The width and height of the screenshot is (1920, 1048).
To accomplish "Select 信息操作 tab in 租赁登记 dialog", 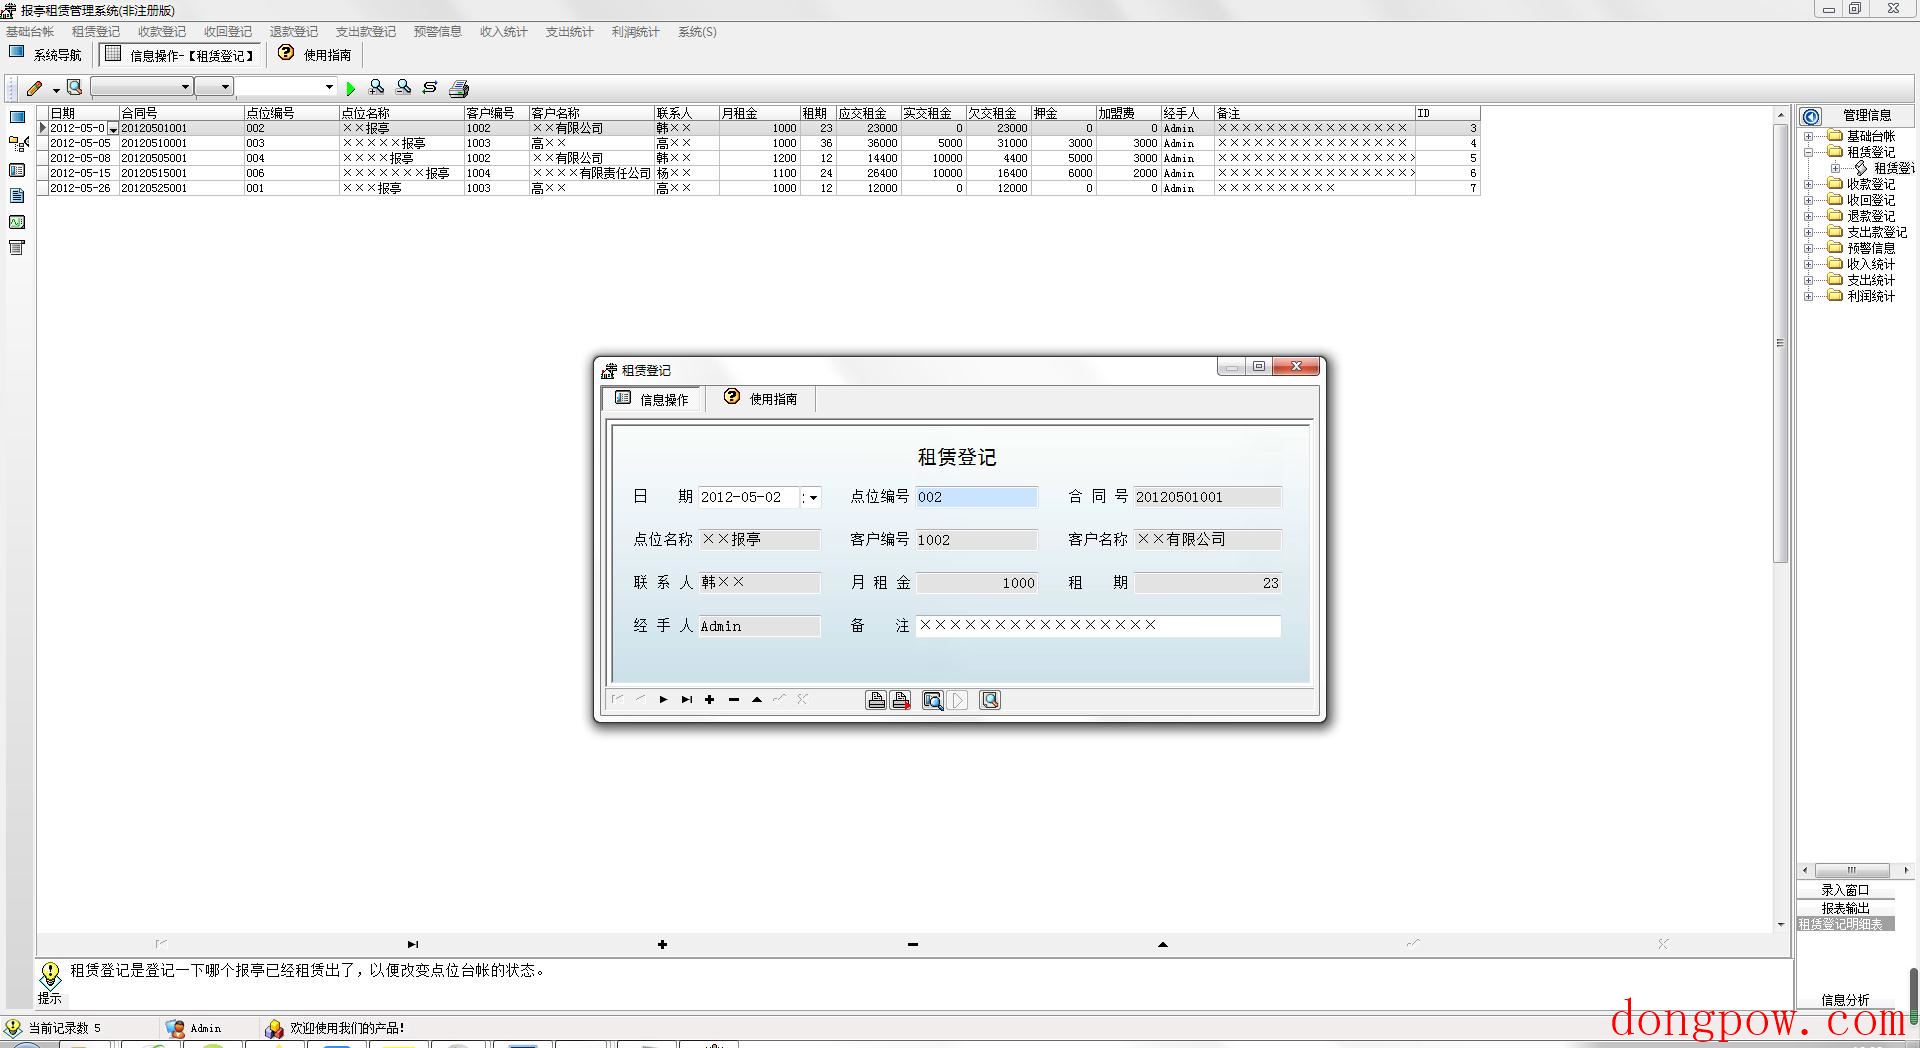I will tap(652, 398).
